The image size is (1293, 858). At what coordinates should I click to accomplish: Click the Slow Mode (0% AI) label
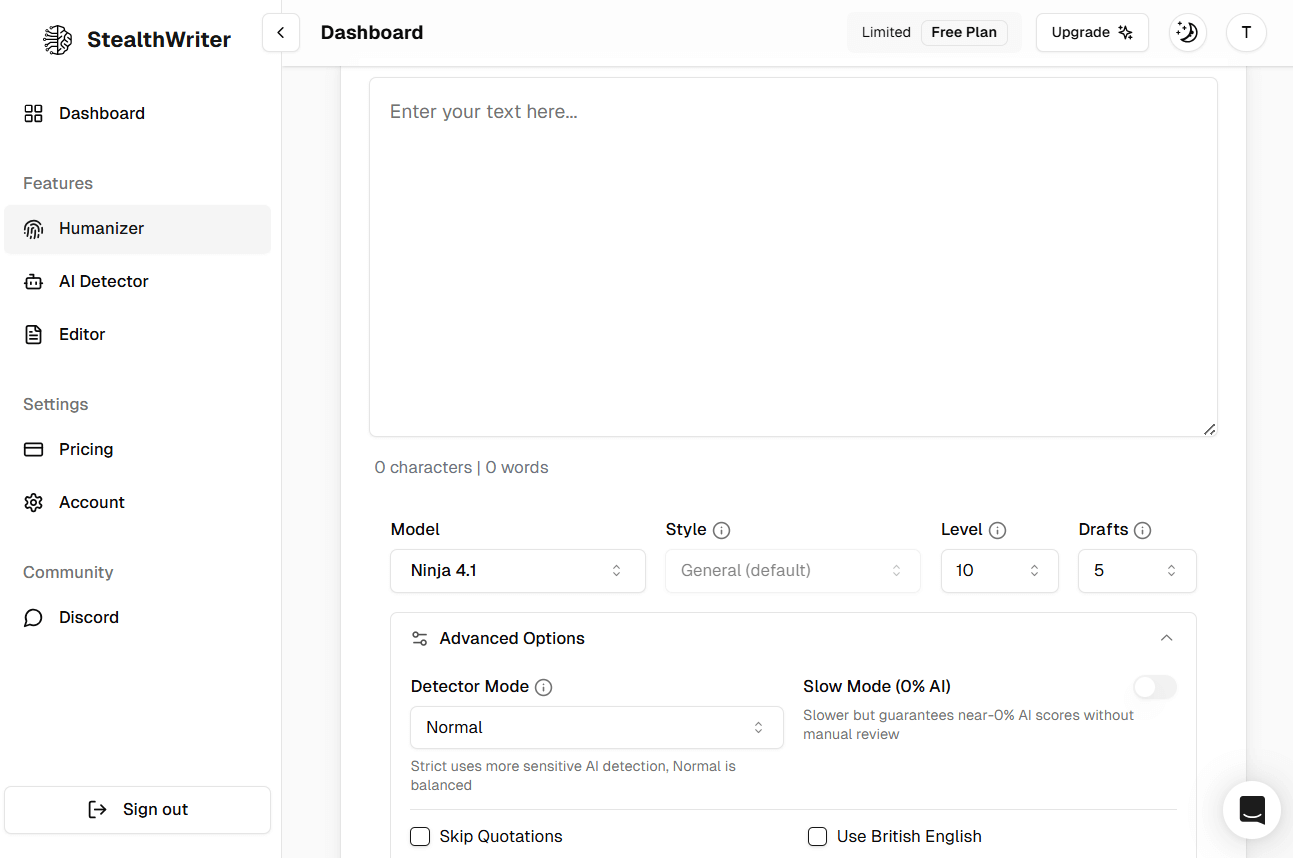tap(877, 686)
